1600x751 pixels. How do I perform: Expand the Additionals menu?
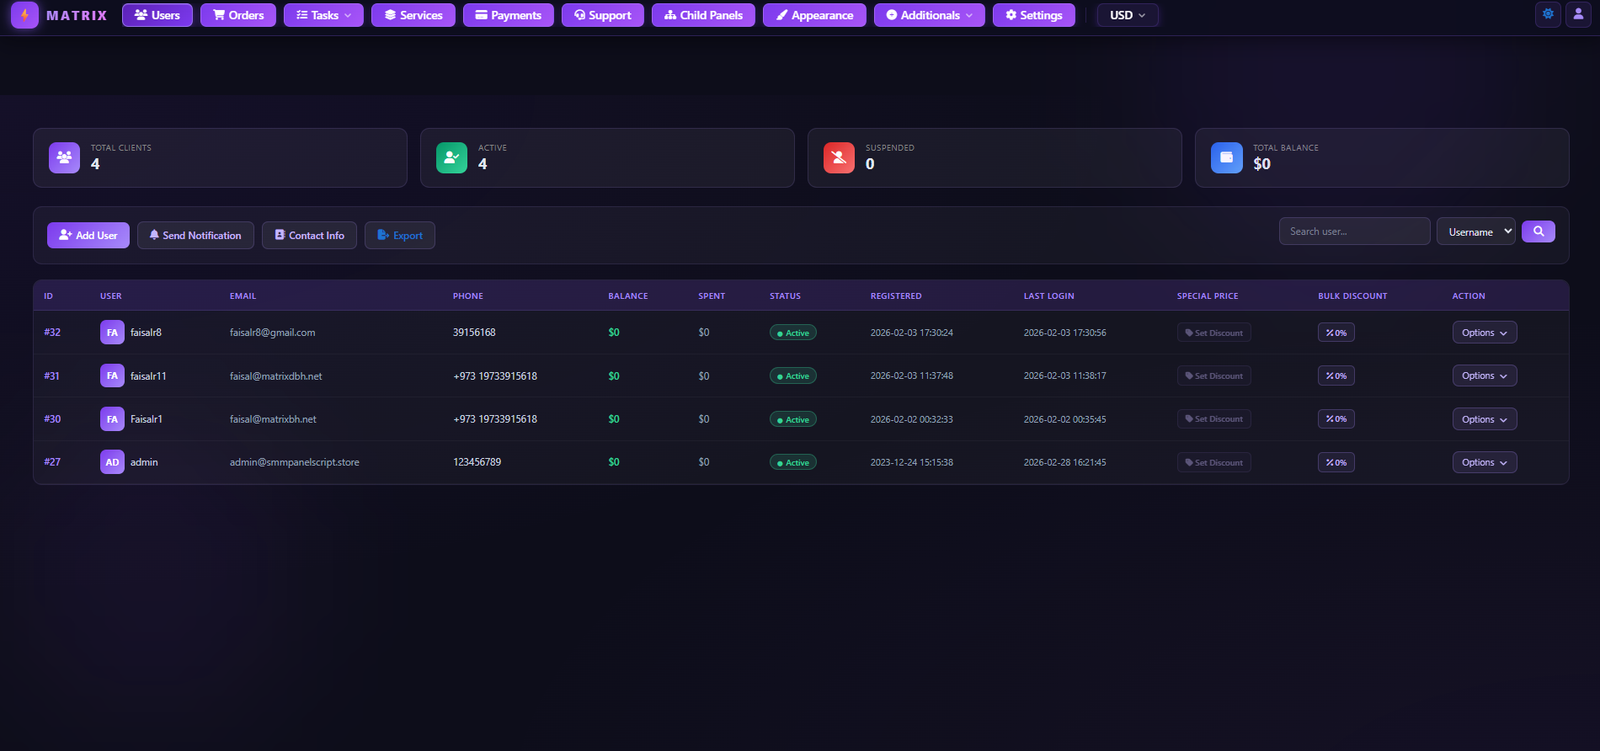tap(929, 15)
